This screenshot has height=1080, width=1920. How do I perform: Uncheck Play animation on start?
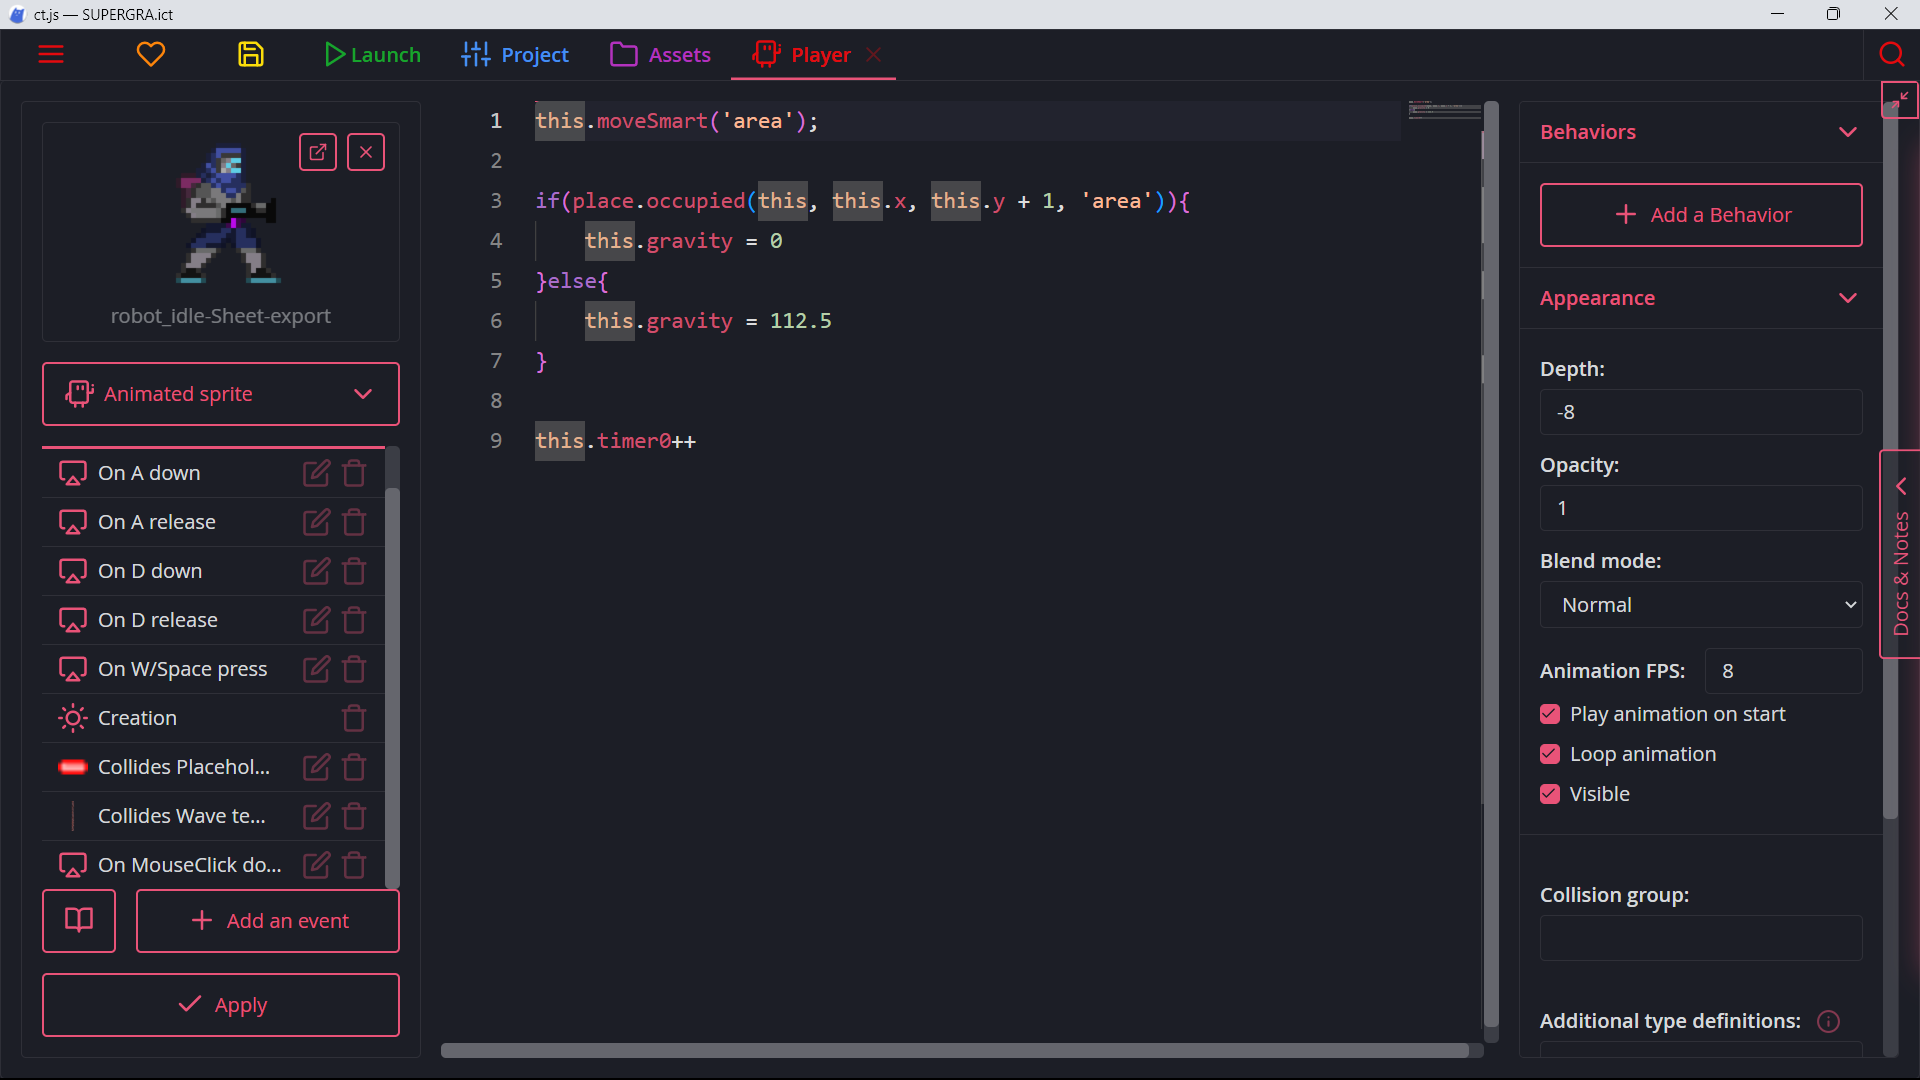pyautogui.click(x=1550, y=714)
